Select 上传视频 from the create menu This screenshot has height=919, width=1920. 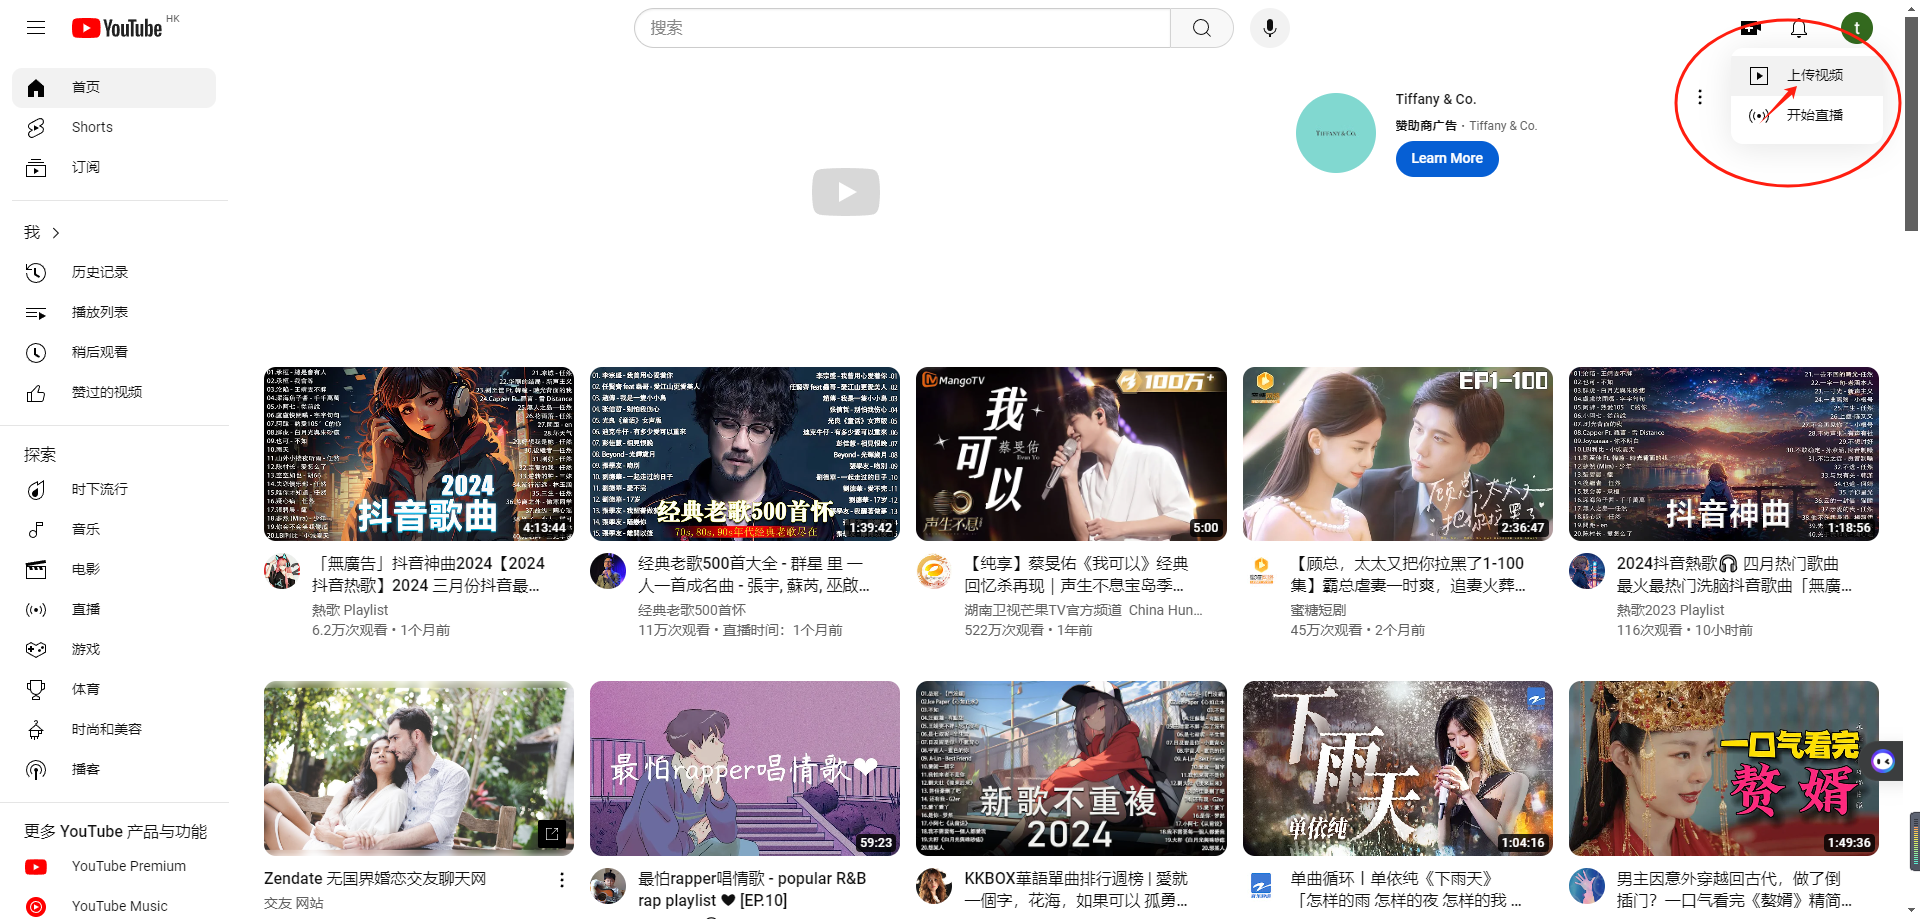coord(1814,76)
